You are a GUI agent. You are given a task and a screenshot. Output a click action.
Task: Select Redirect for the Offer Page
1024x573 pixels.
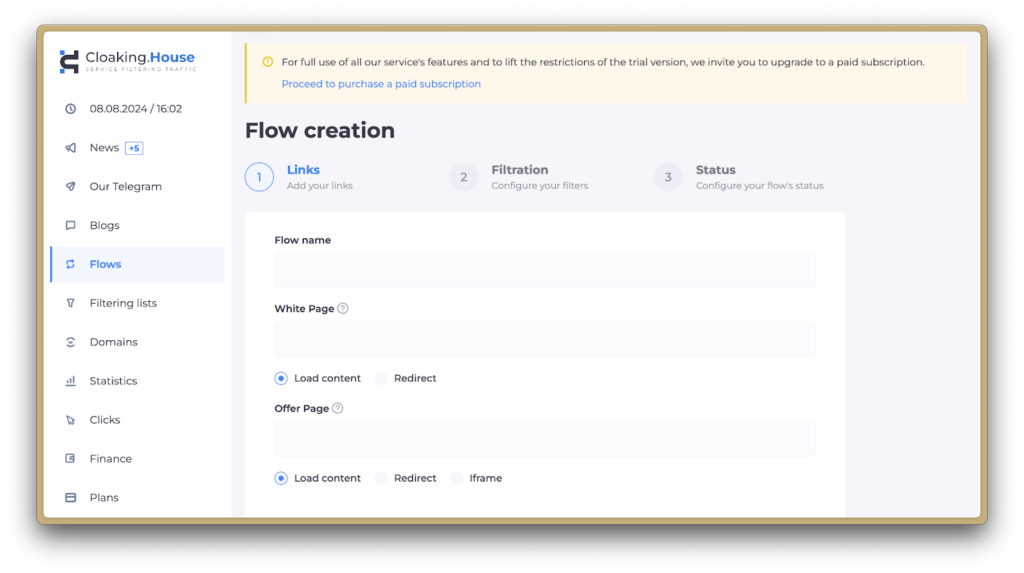(x=381, y=479)
